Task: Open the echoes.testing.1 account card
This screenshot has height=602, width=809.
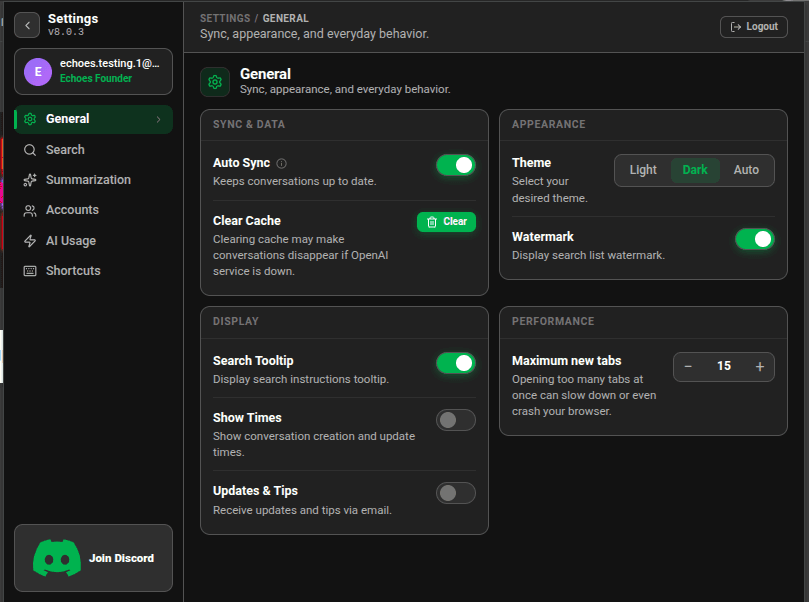Action: click(x=93, y=72)
